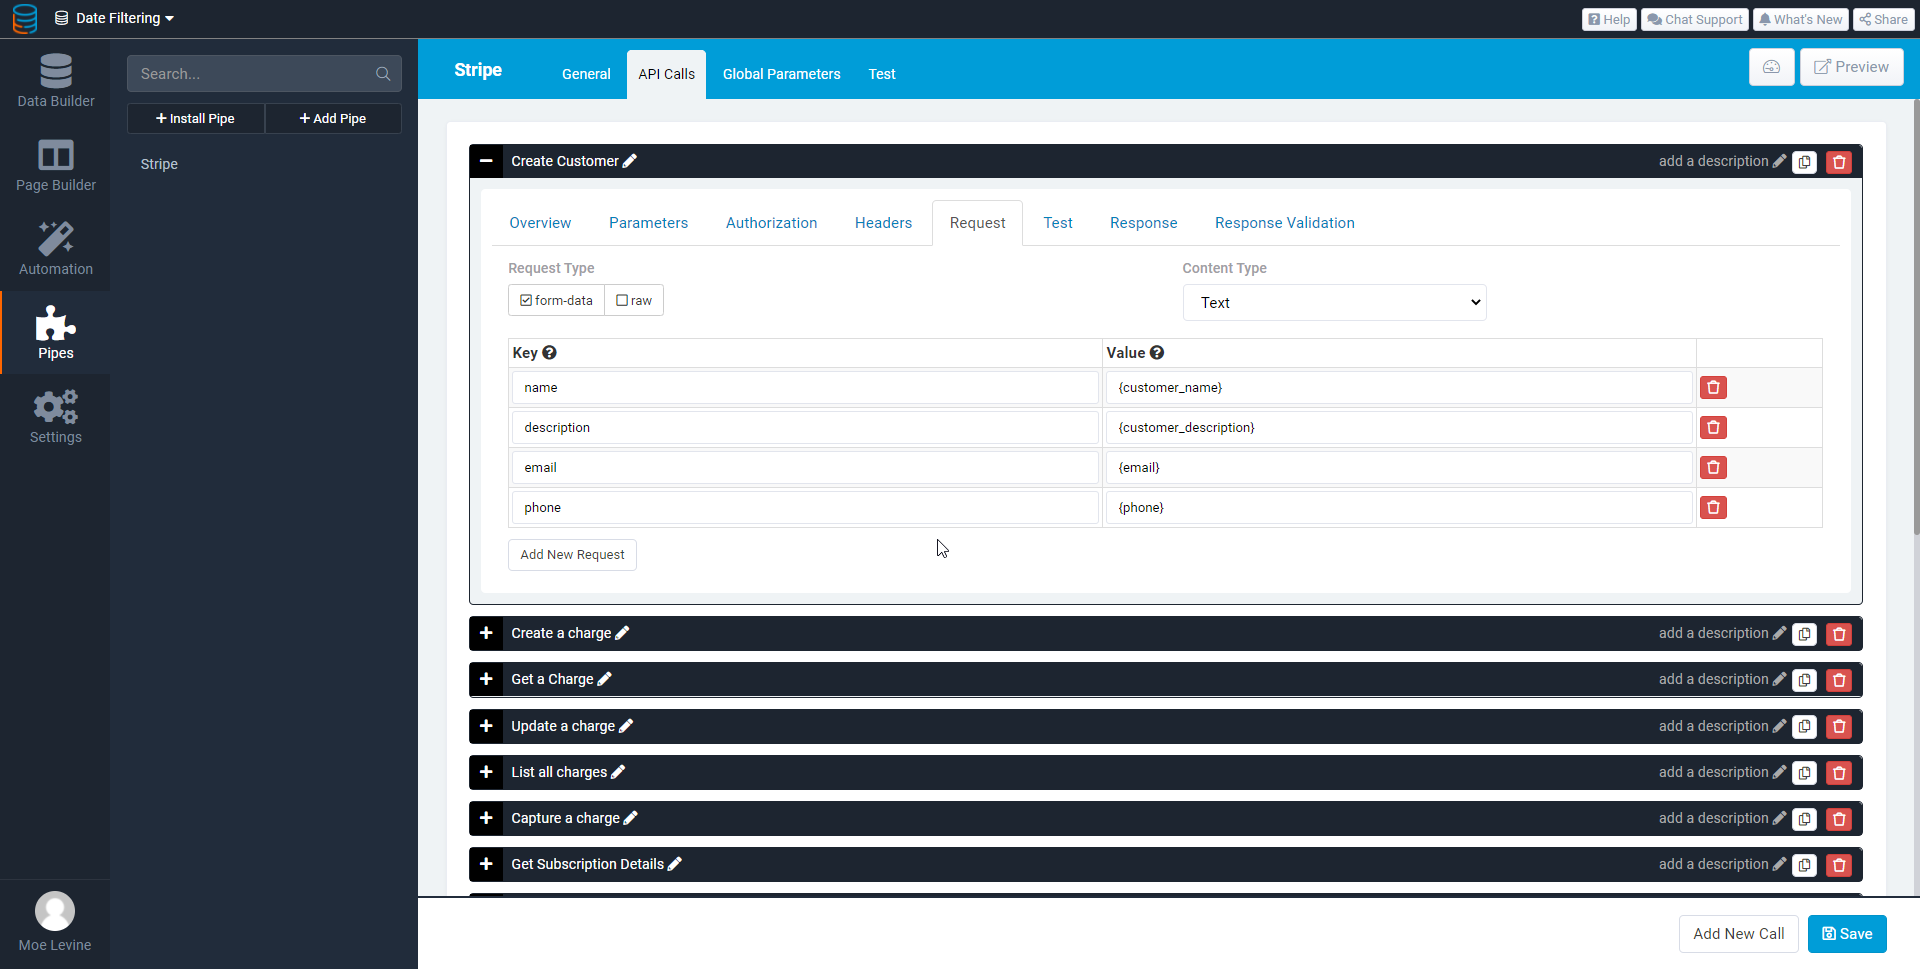
Task: Open the top-level Test tab
Action: tap(882, 74)
